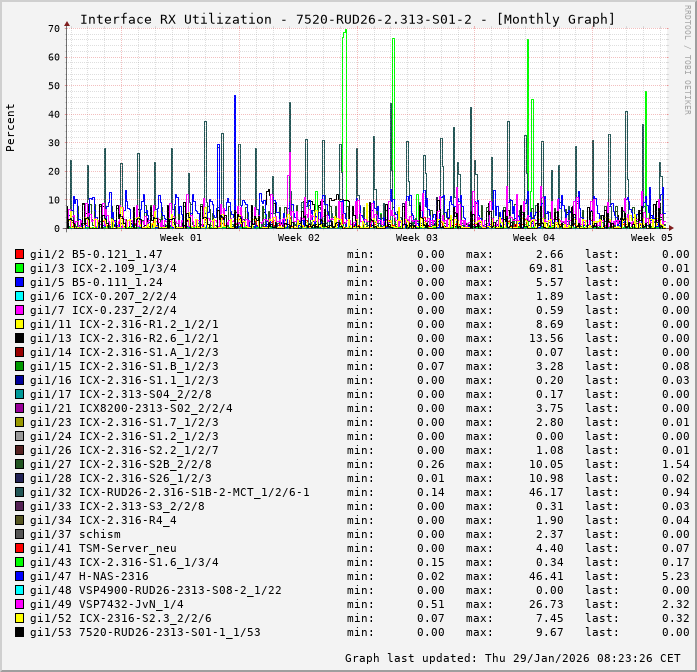This screenshot has width=697, height=672.
Task: Click the blue swatch next to gi1/47 H-NAS-2316
Action: click(19, 576)
